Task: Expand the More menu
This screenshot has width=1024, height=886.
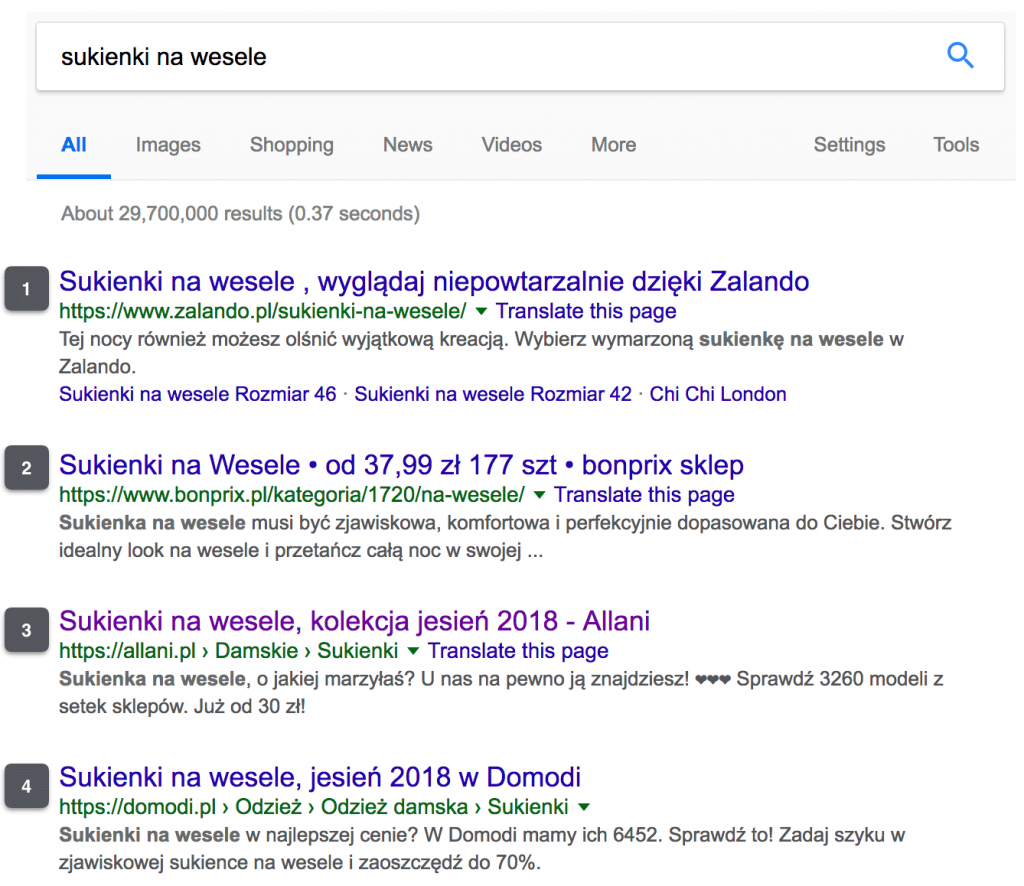Action: (613, 145)
